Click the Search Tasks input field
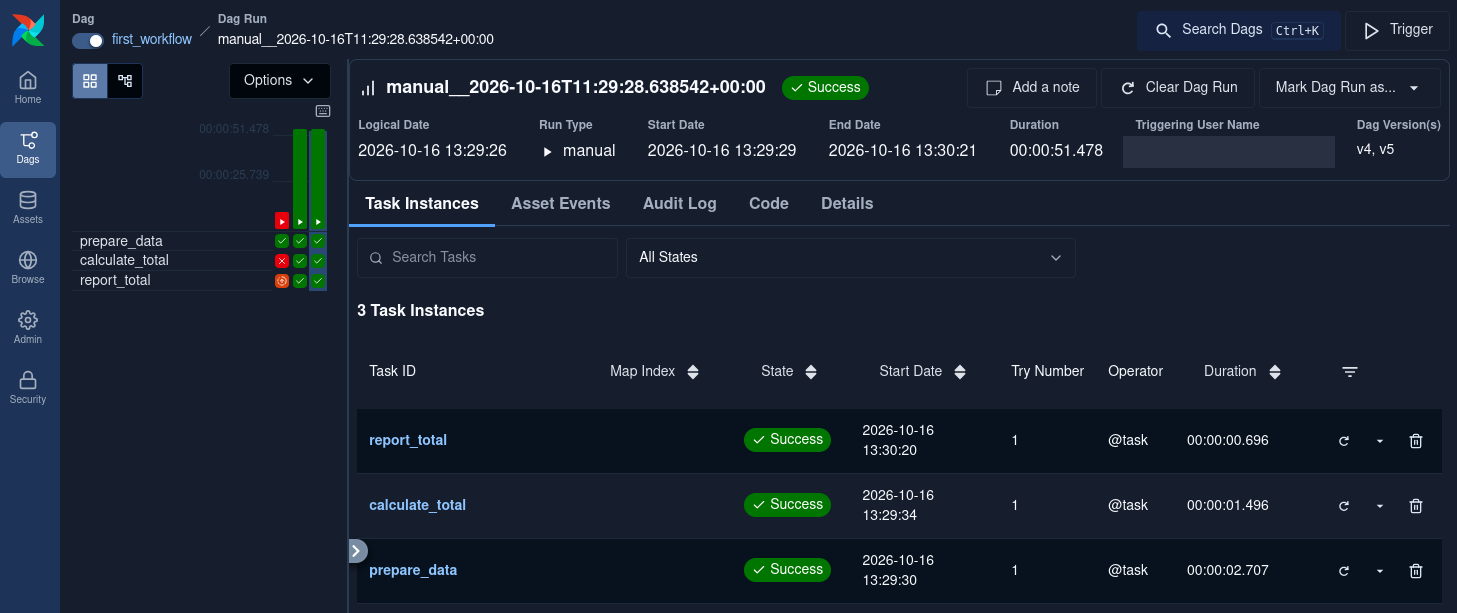1457x613 pixels. pyautogui.click(x=487, y=257)
